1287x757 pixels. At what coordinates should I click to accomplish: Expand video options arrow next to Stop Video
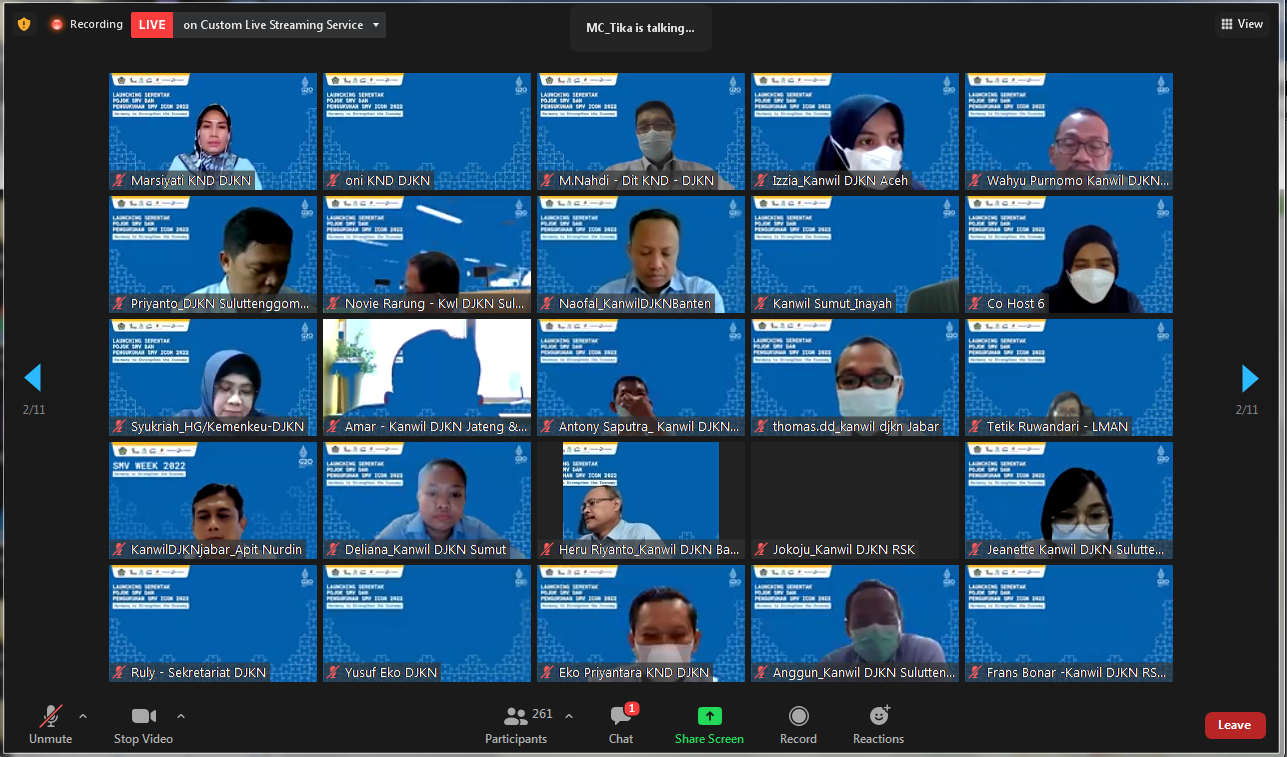[x=181, y=716]
